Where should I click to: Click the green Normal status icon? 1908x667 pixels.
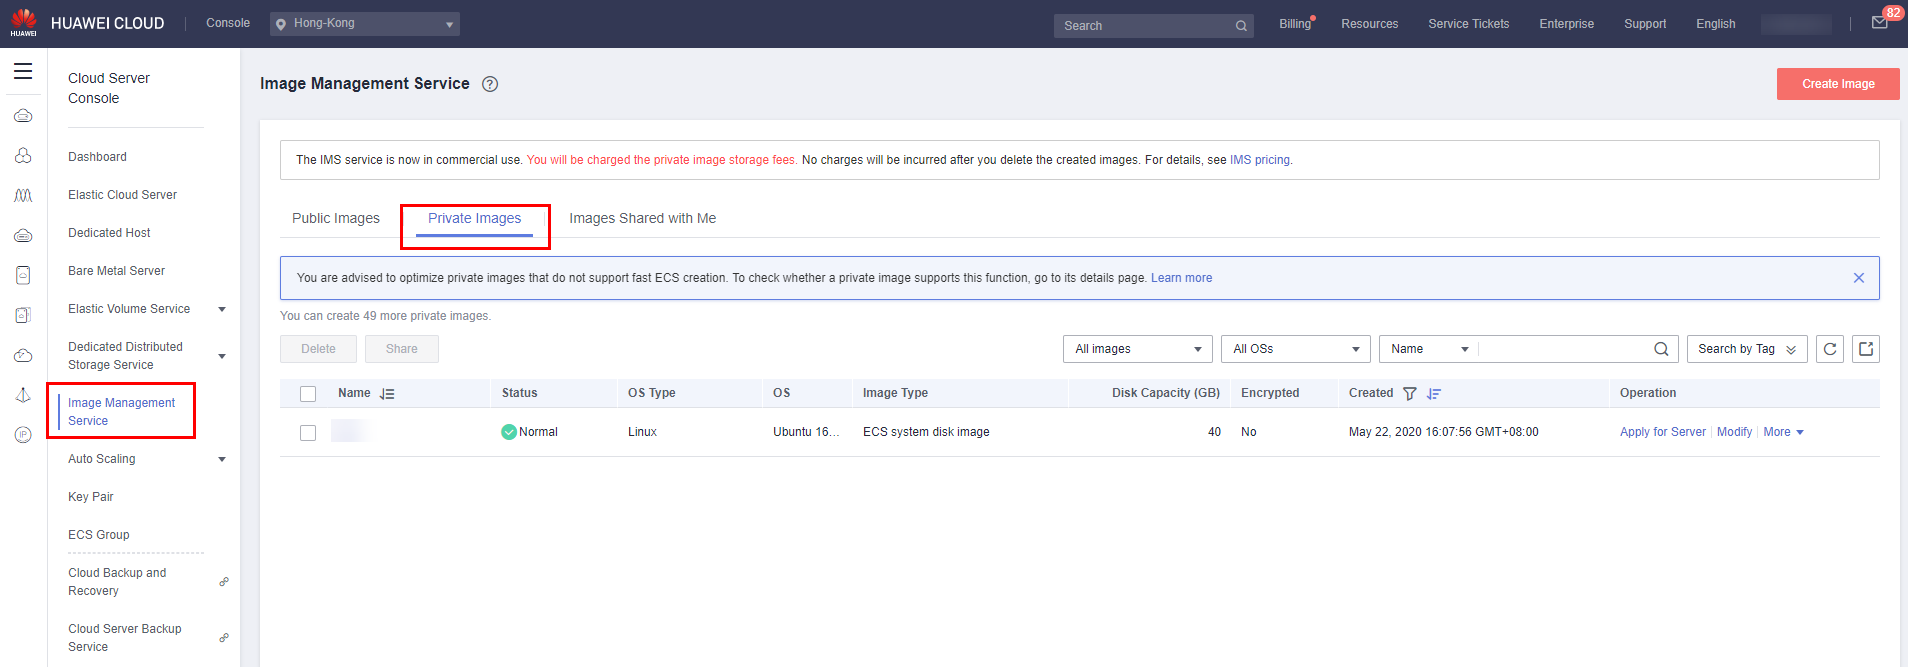[509, 432]
